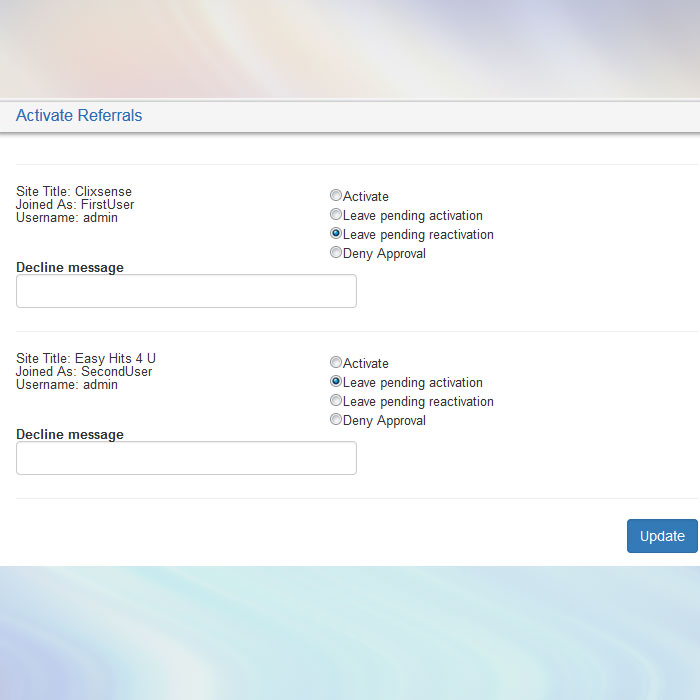
Task: Click the 'Joined As: FirstUser' text
Action: tap(75, 204)
